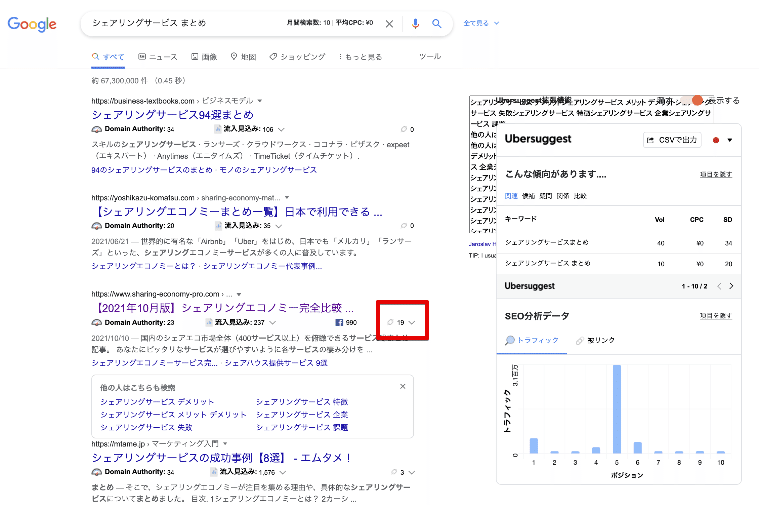Click the hide link beside SEO分析データ
This screenshot has height=505, width=759.
tap(715, 316)
